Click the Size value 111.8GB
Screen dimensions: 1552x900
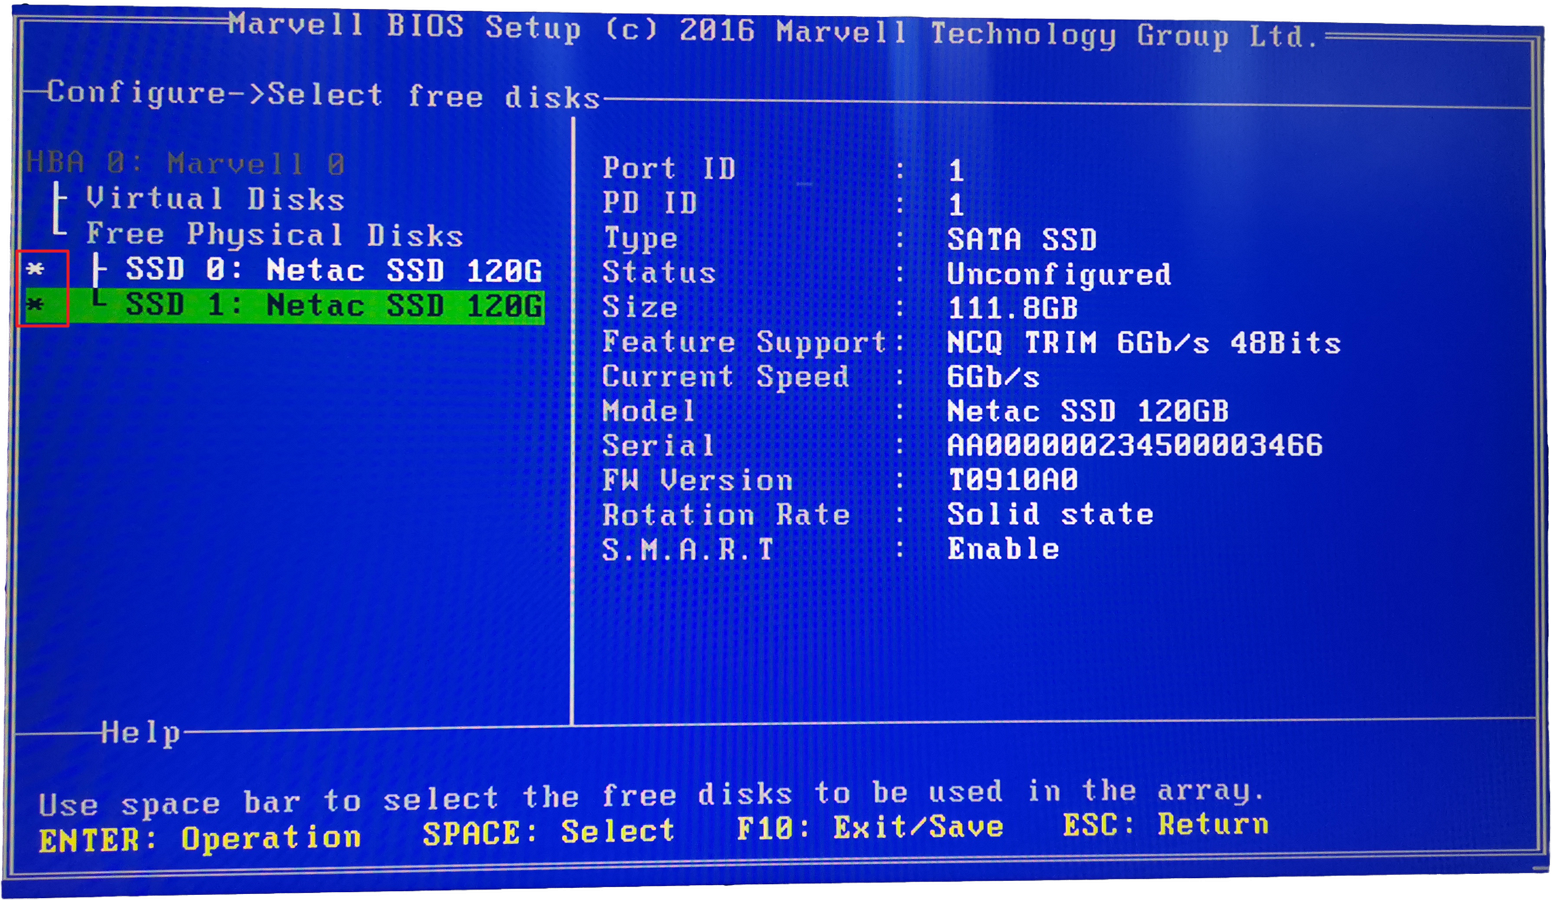click(x=1012, y=308)
